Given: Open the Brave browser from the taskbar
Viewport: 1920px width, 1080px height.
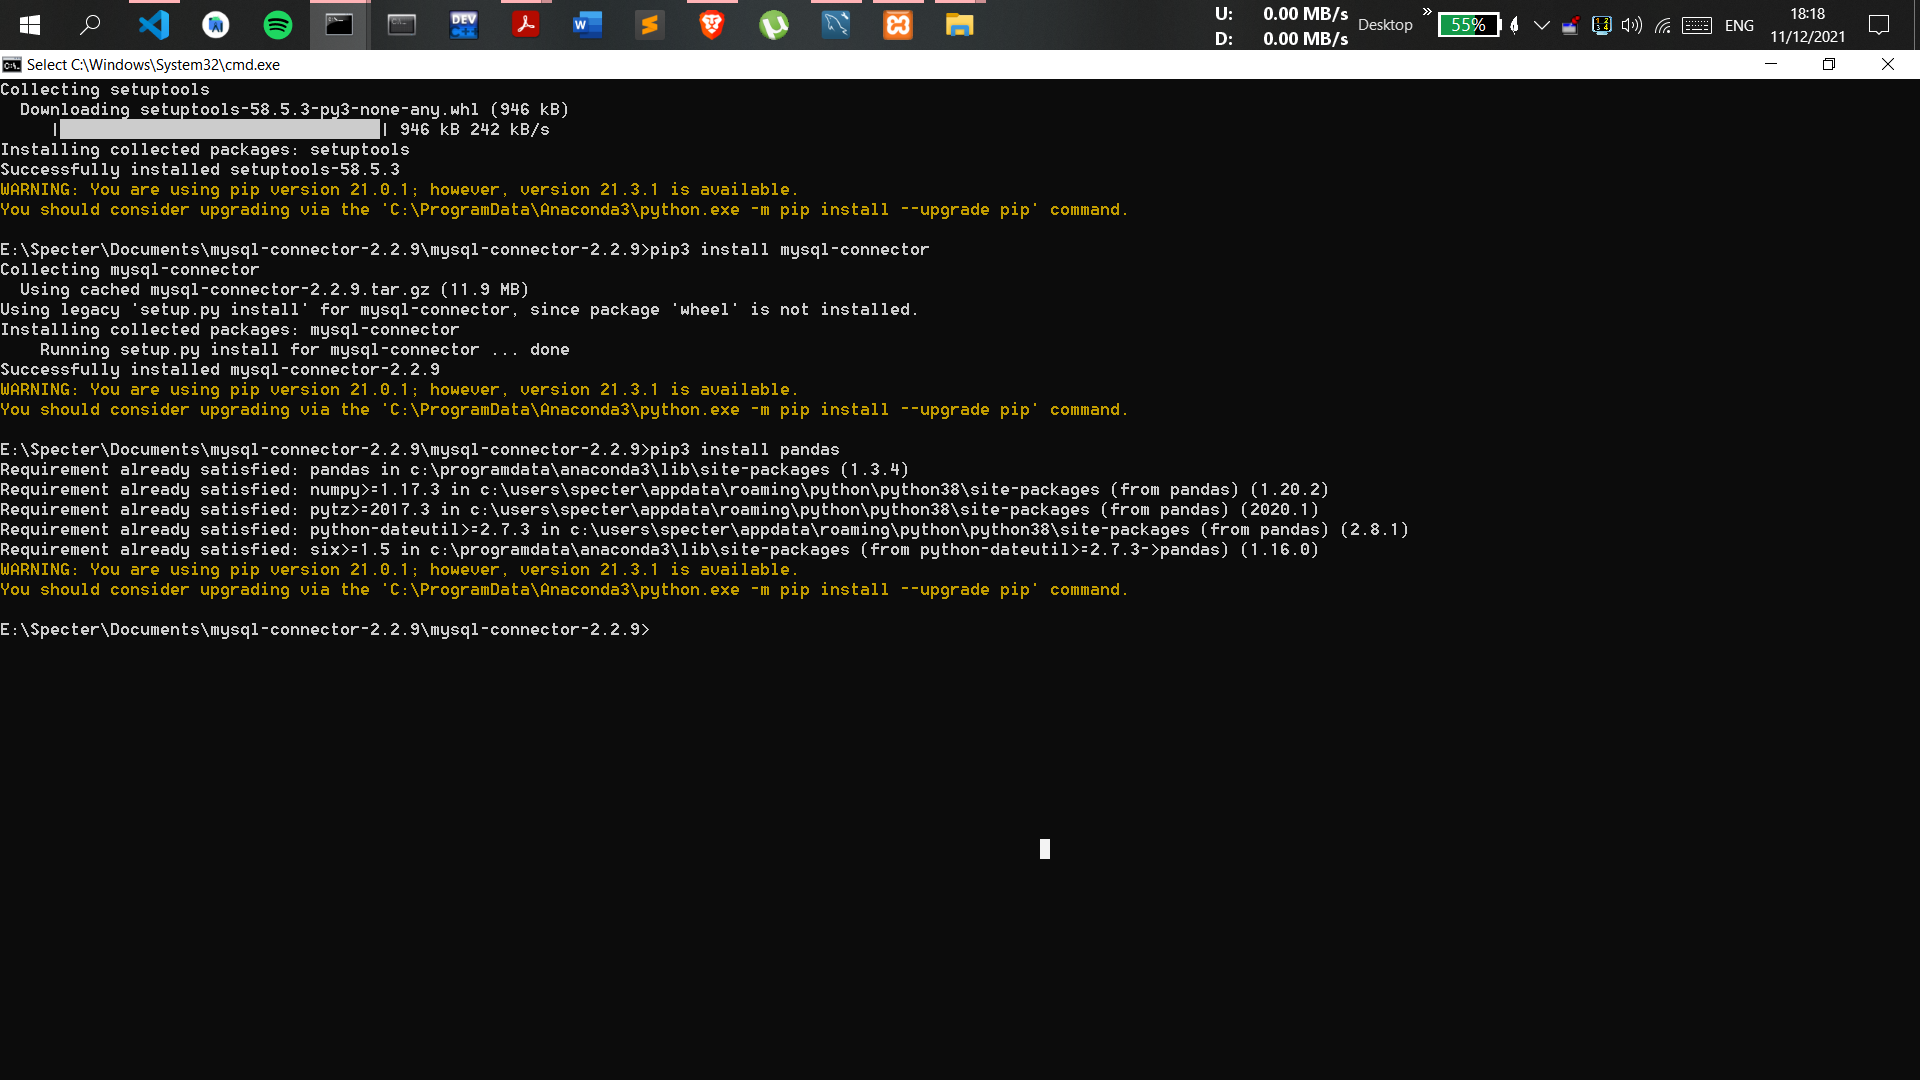Looking at the screenshot, I should (711, 25).
